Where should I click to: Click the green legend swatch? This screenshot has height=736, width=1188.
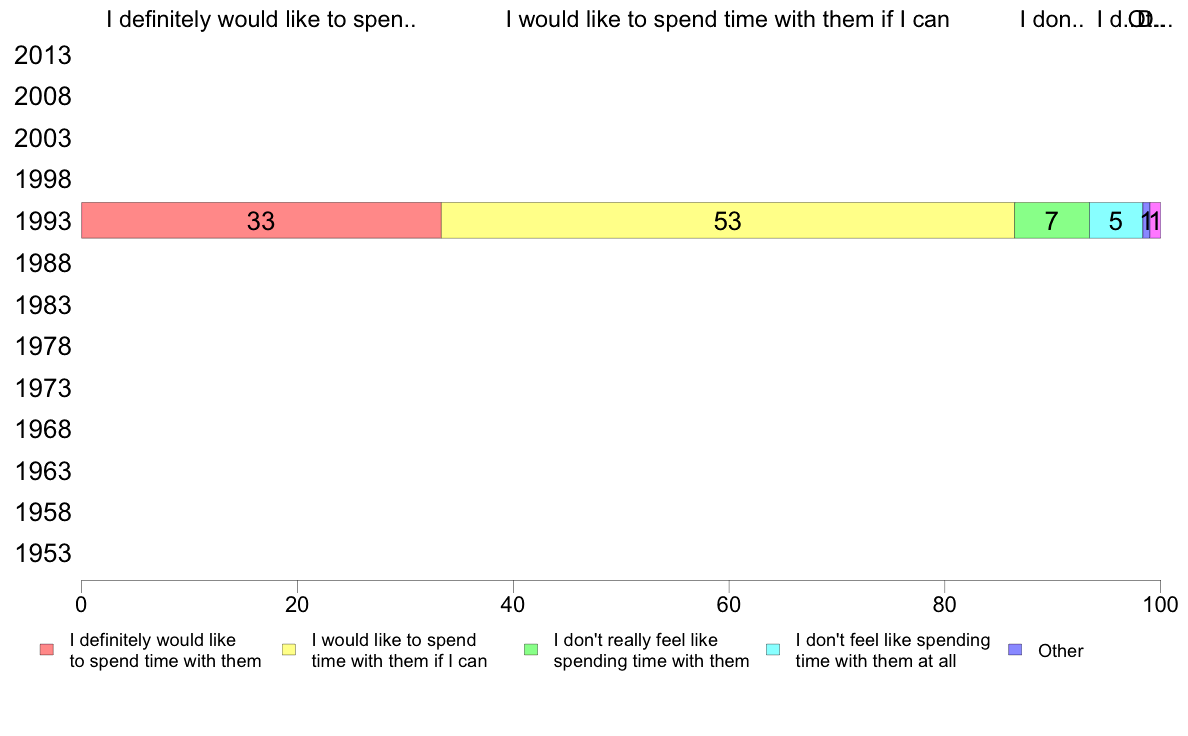[x=531, y=650]
